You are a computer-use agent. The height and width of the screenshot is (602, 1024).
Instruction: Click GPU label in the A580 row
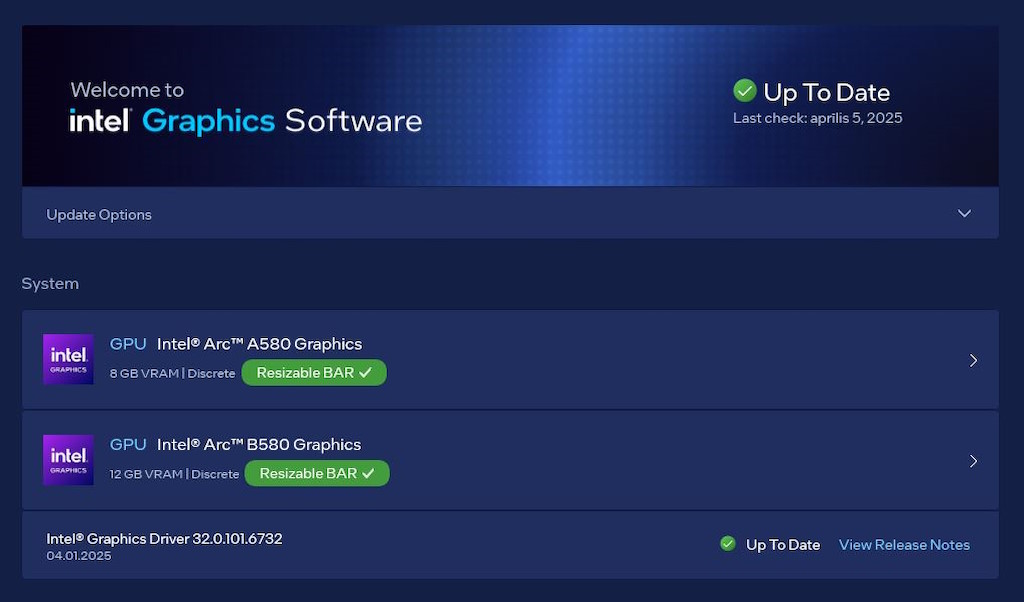128,344
